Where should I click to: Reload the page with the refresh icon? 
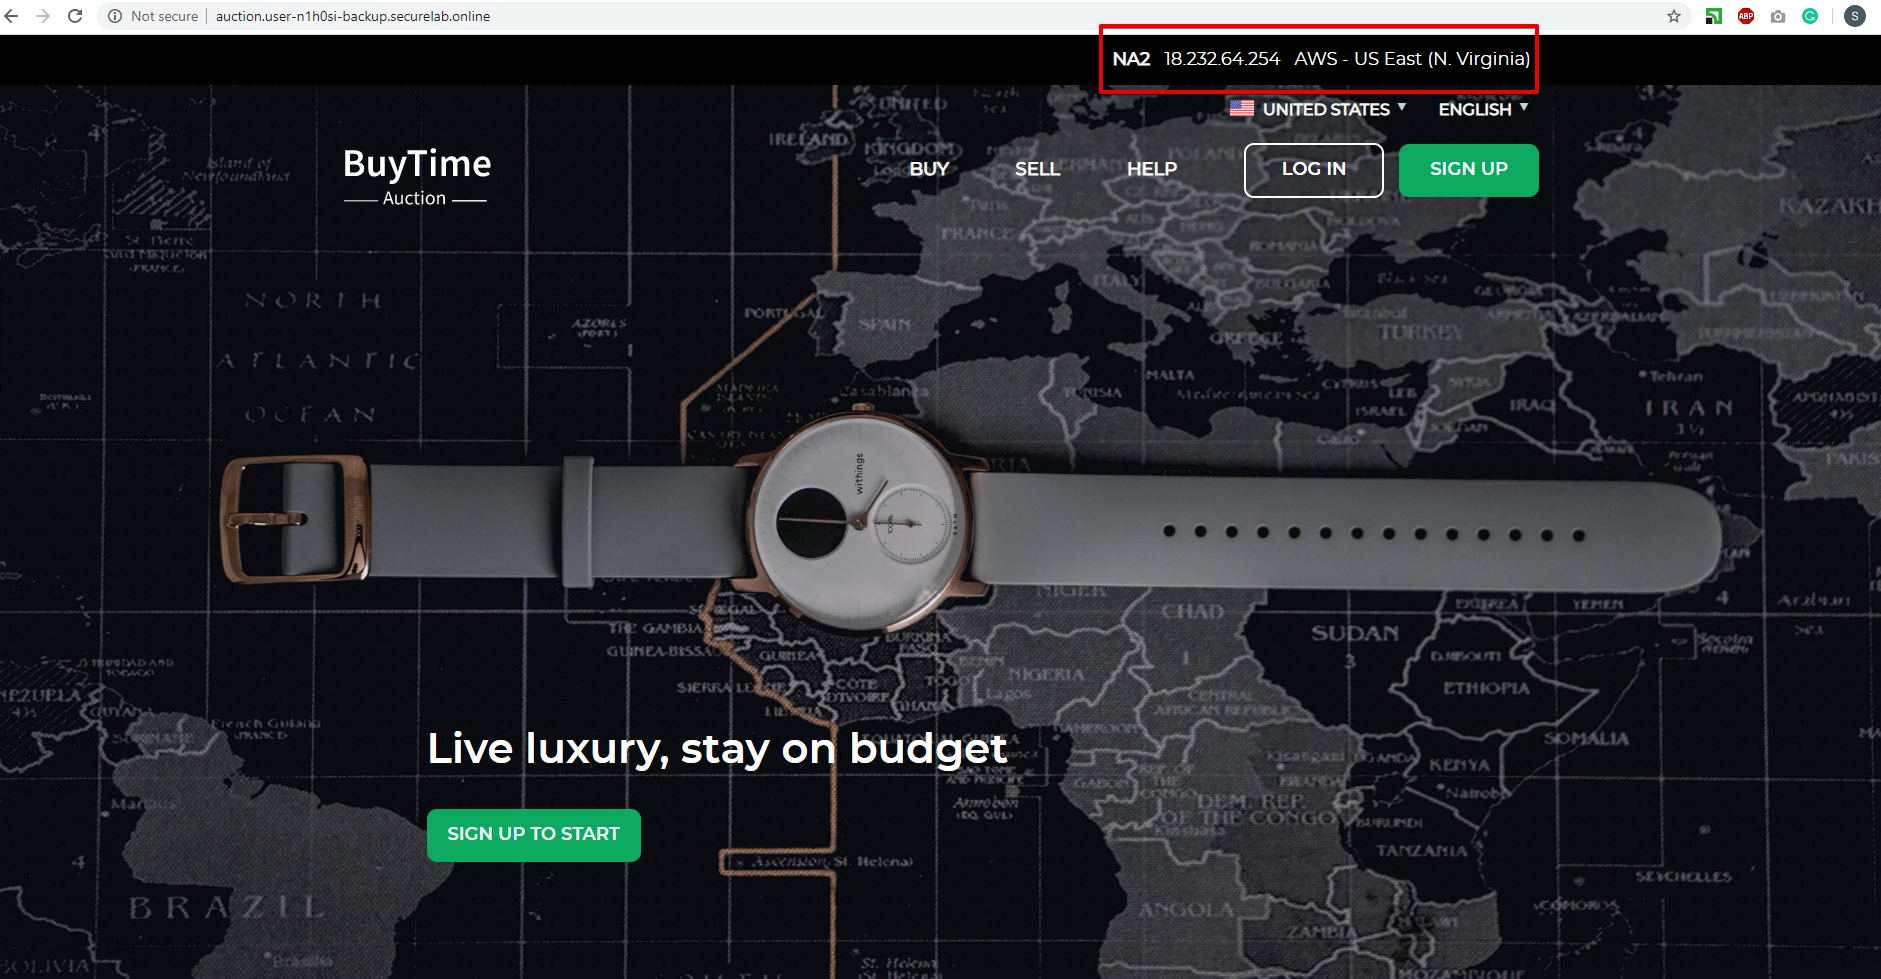(x=75, y=16)
